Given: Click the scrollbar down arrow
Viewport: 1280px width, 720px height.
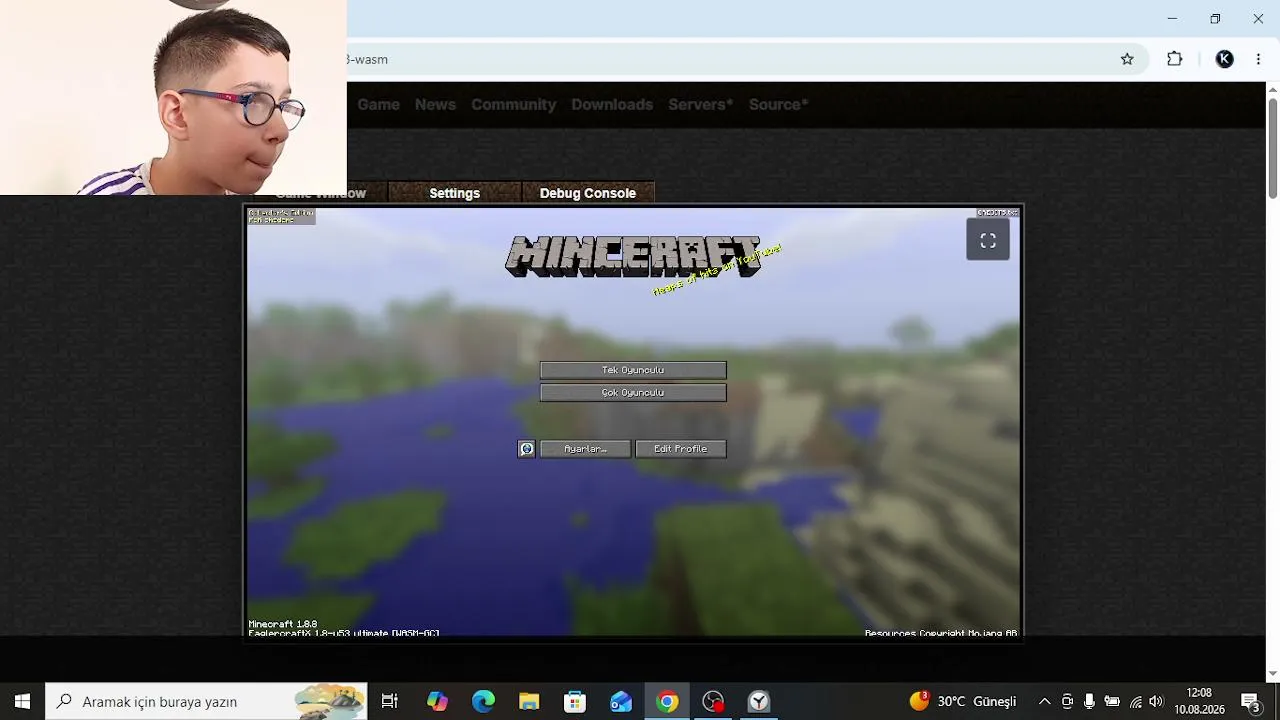Looking at the screenshot, I should coord(1273,674).
